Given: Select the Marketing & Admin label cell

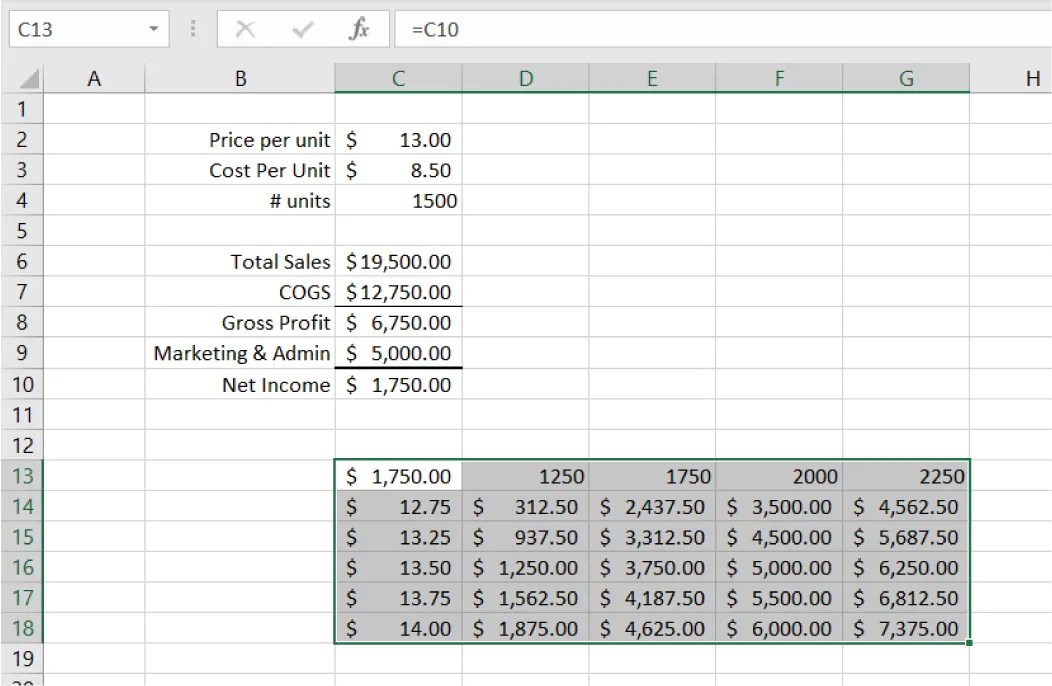Looking at the screenshot, I should point(240,354).
